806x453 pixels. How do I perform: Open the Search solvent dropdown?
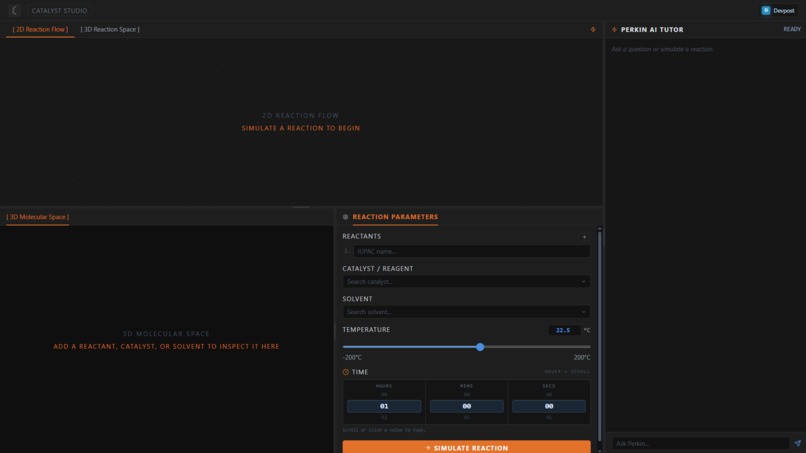point(466,312)
